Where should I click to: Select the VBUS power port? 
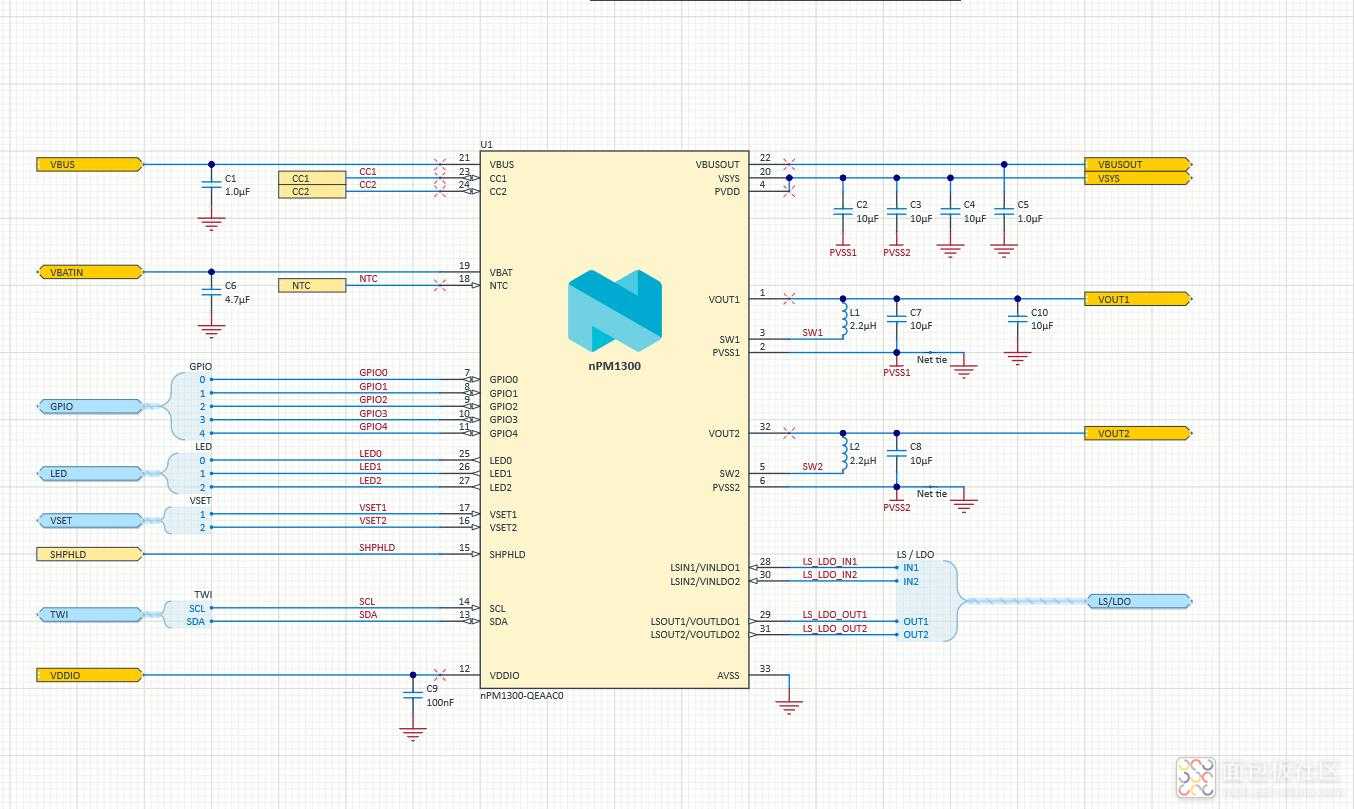click(90, 164)
